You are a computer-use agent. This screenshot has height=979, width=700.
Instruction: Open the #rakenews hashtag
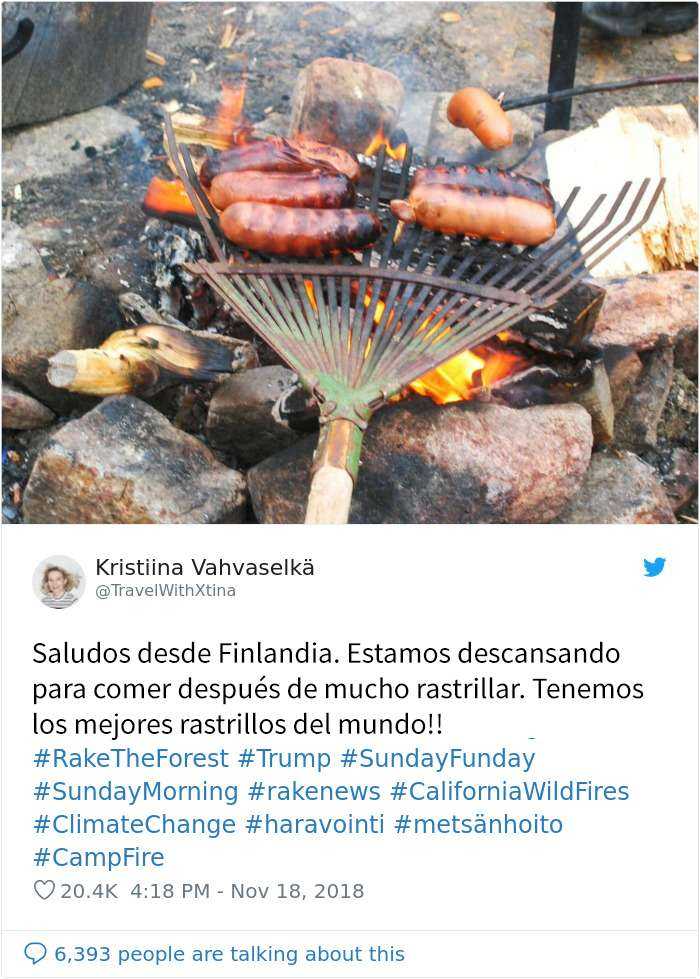314,791
